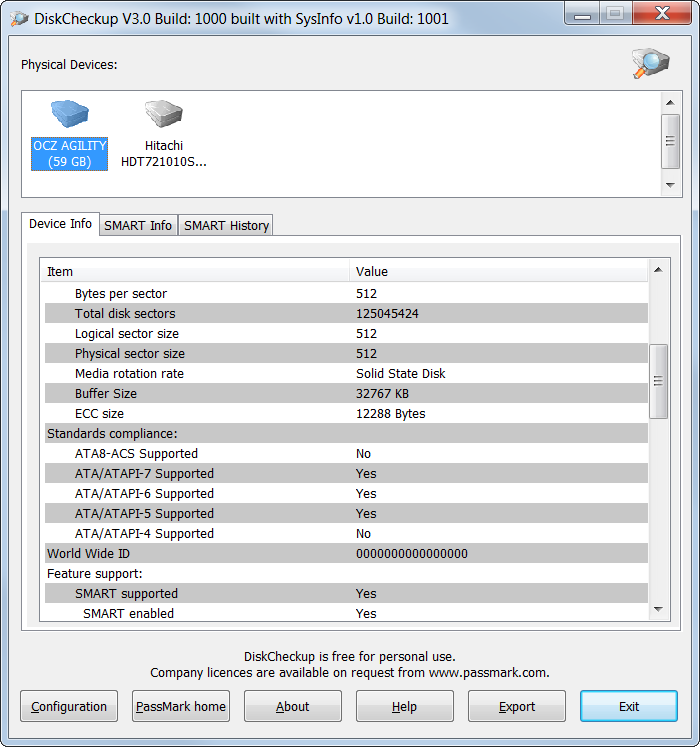
Task: Exit the application
Action: point(629,706)
